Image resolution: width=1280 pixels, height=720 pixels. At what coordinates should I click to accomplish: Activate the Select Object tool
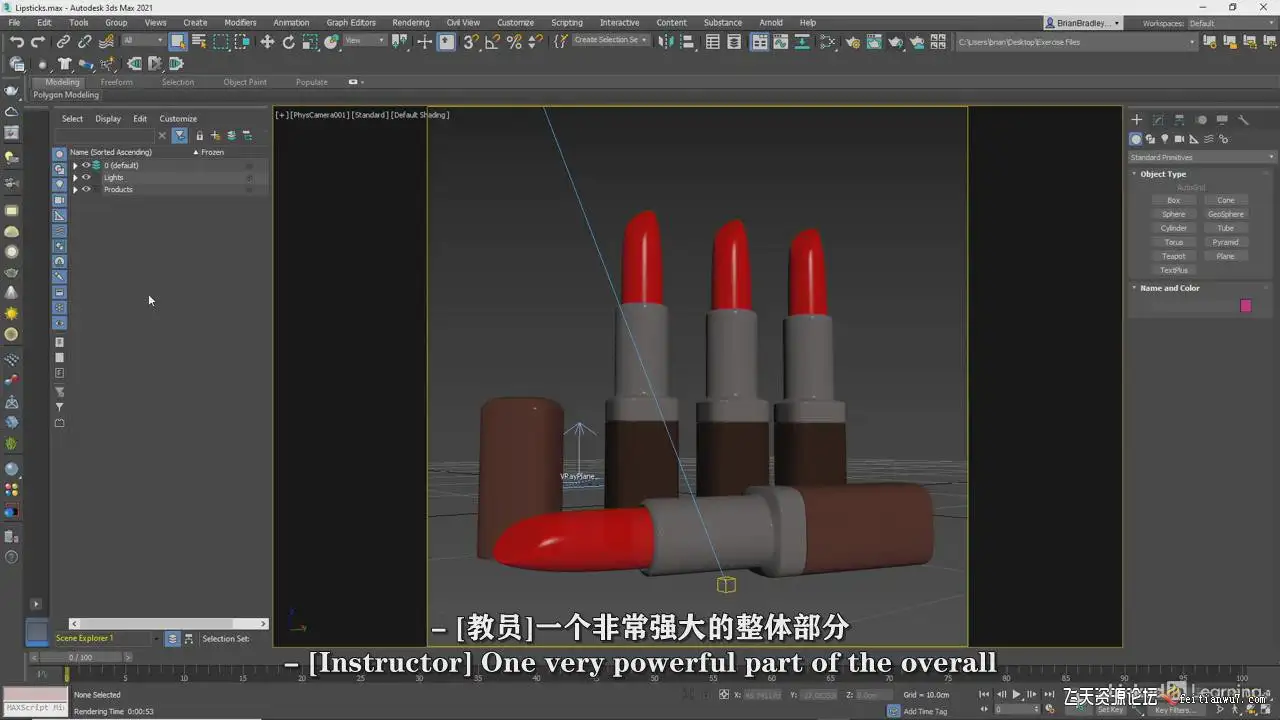click(178, 42)
